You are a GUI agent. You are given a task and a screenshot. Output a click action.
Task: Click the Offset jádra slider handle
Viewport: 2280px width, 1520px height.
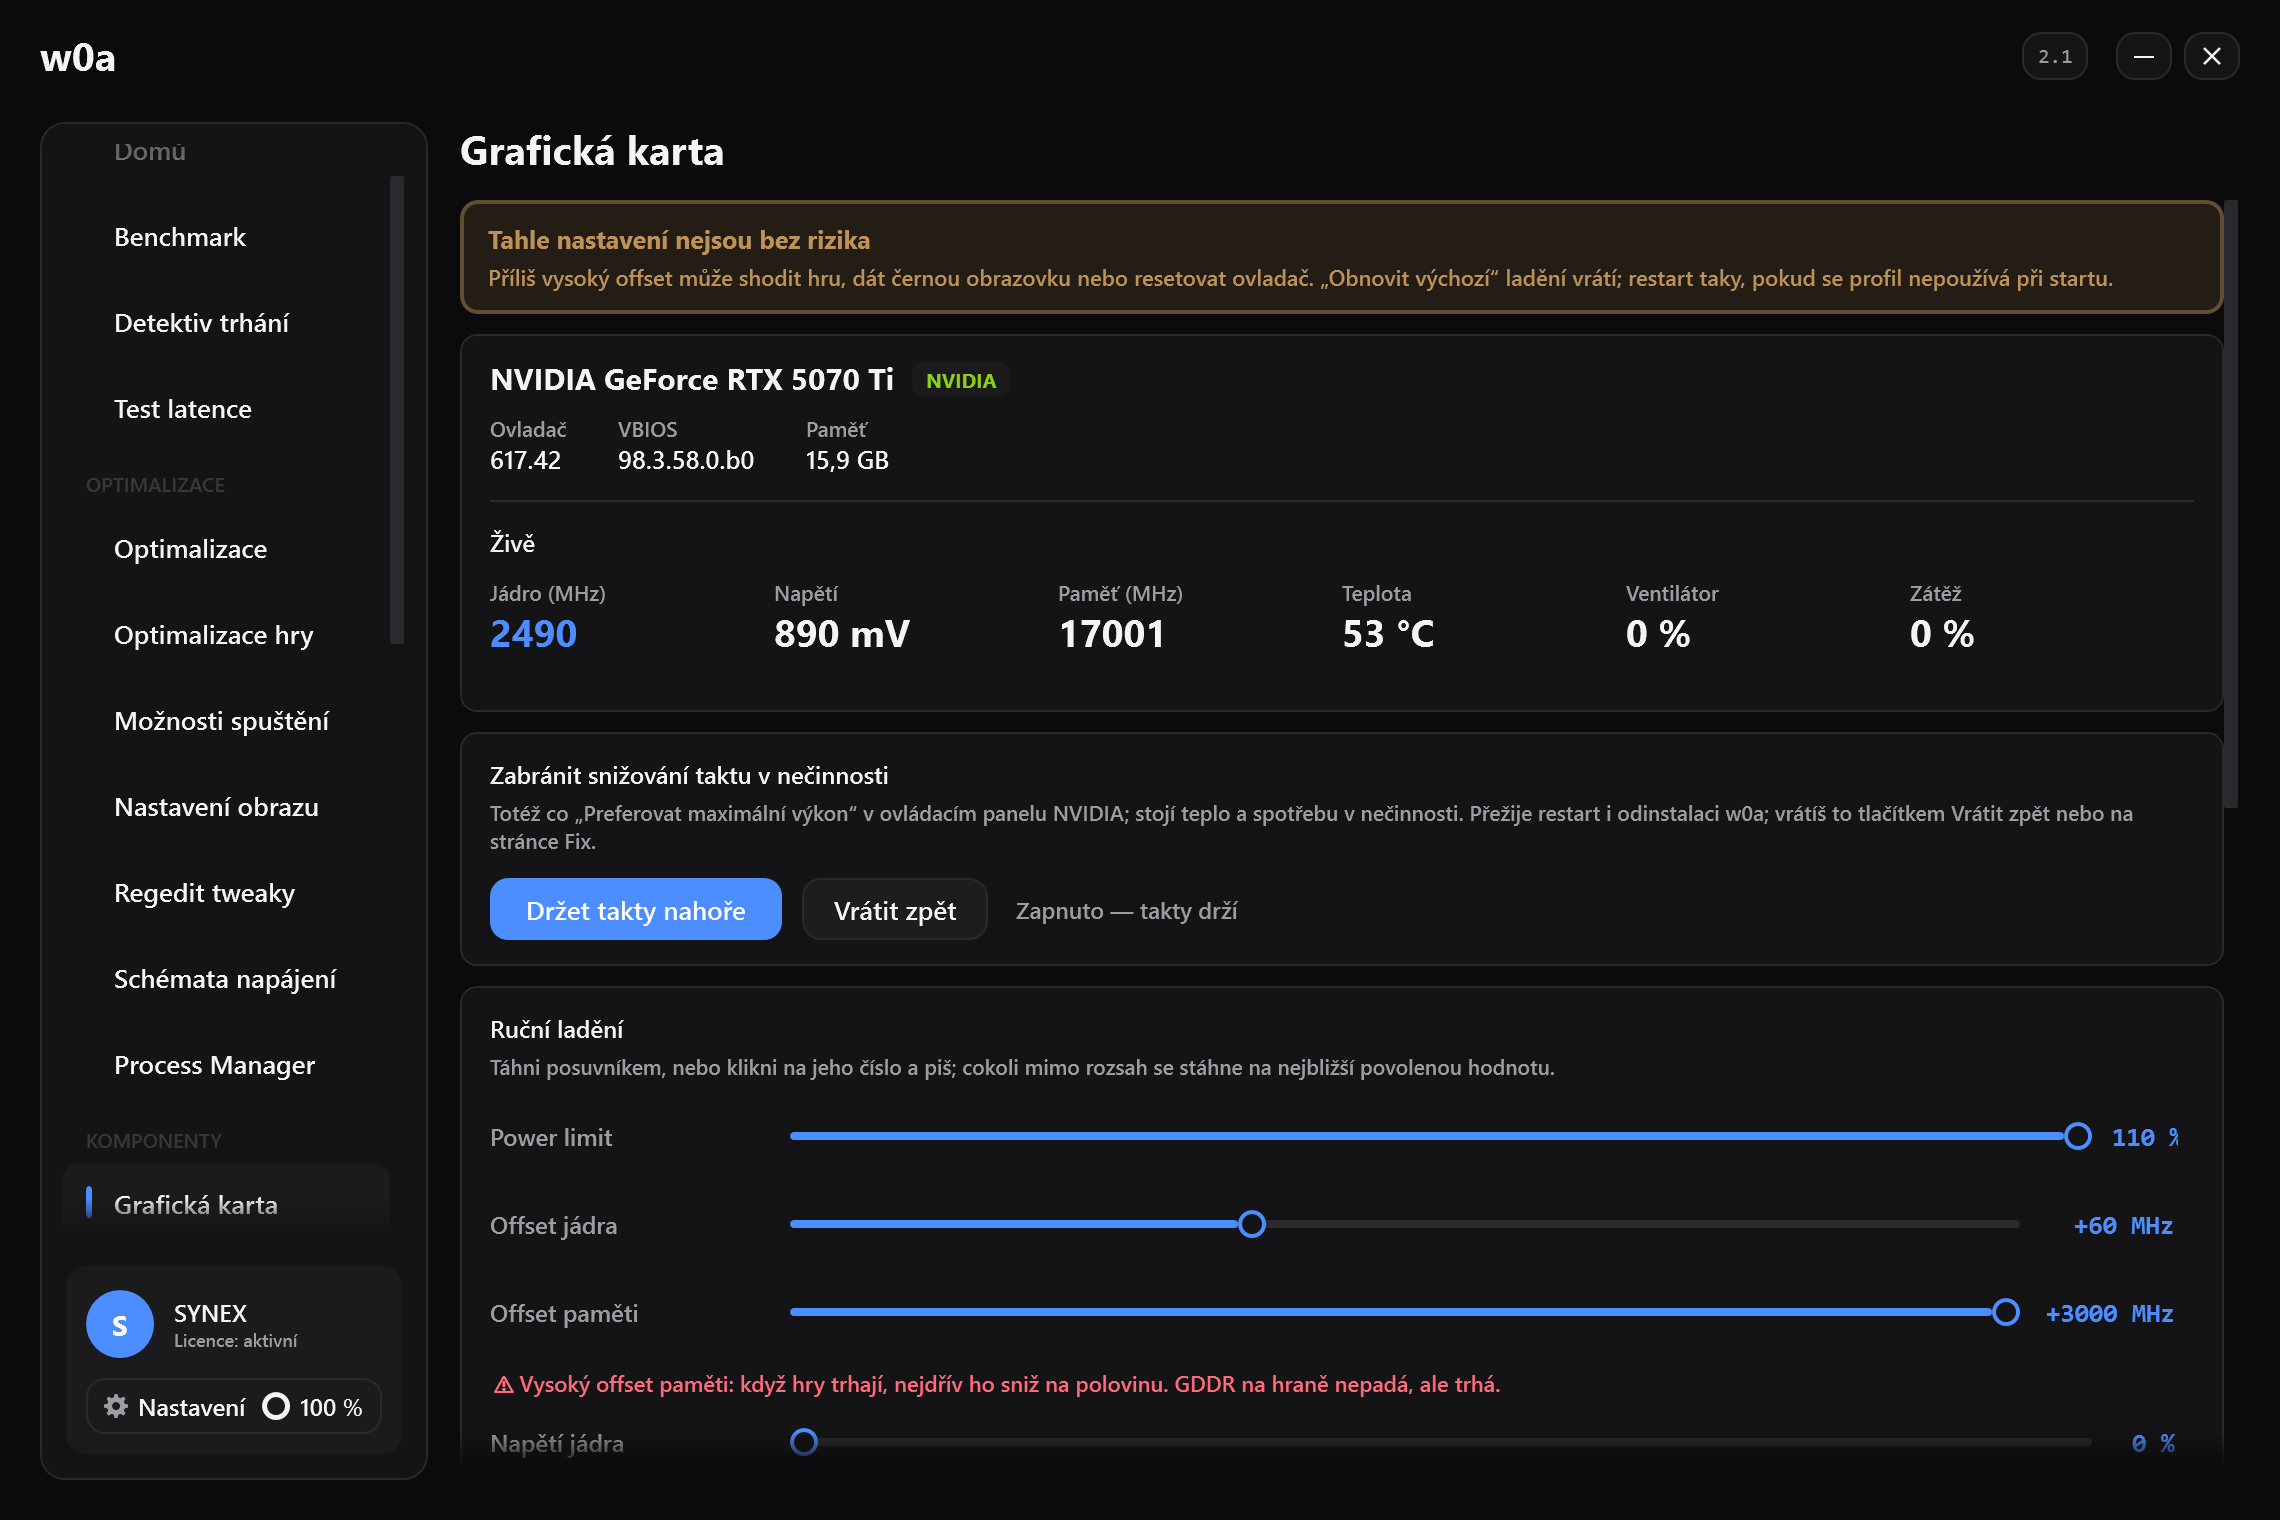[x=1252, y=1224]
